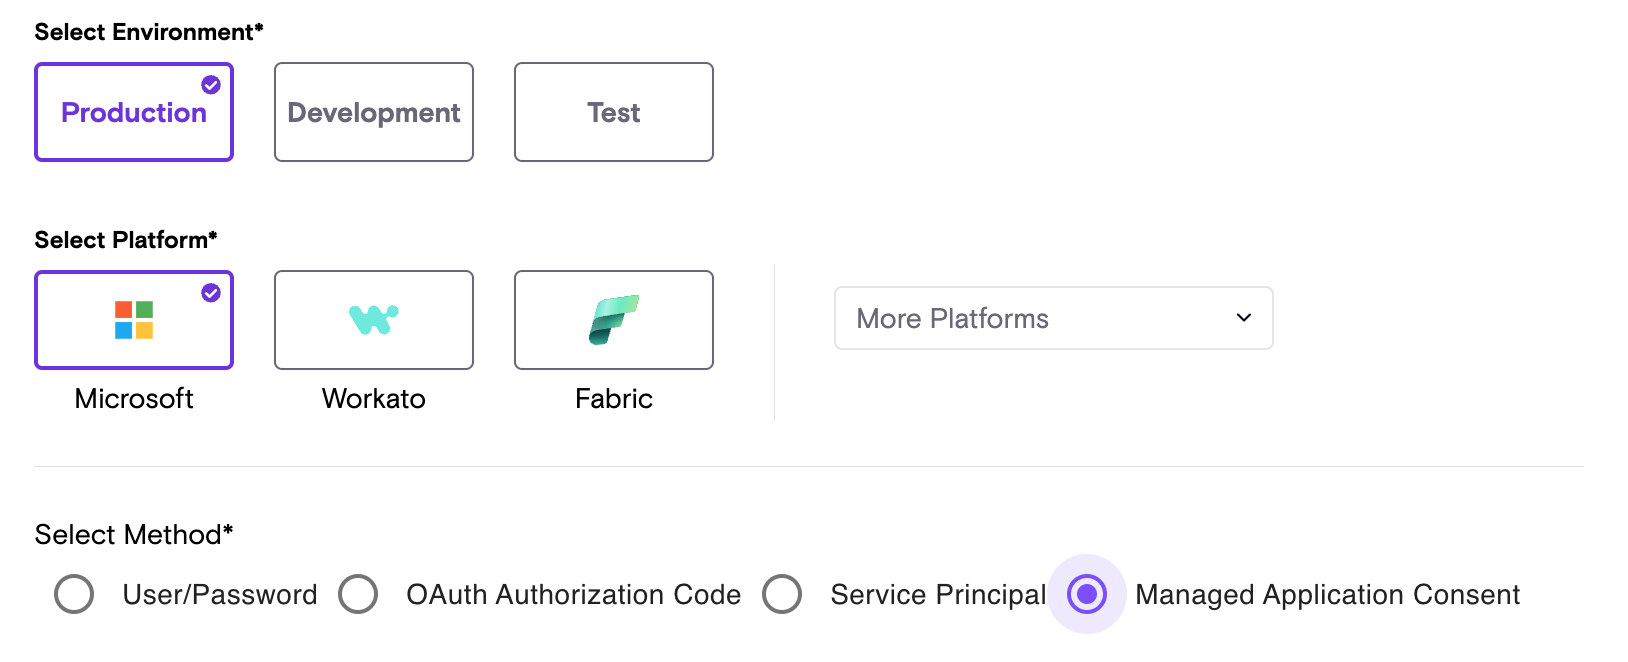Select the User/Password radio button
1628x662 pixels.
[x=74, y=594]
